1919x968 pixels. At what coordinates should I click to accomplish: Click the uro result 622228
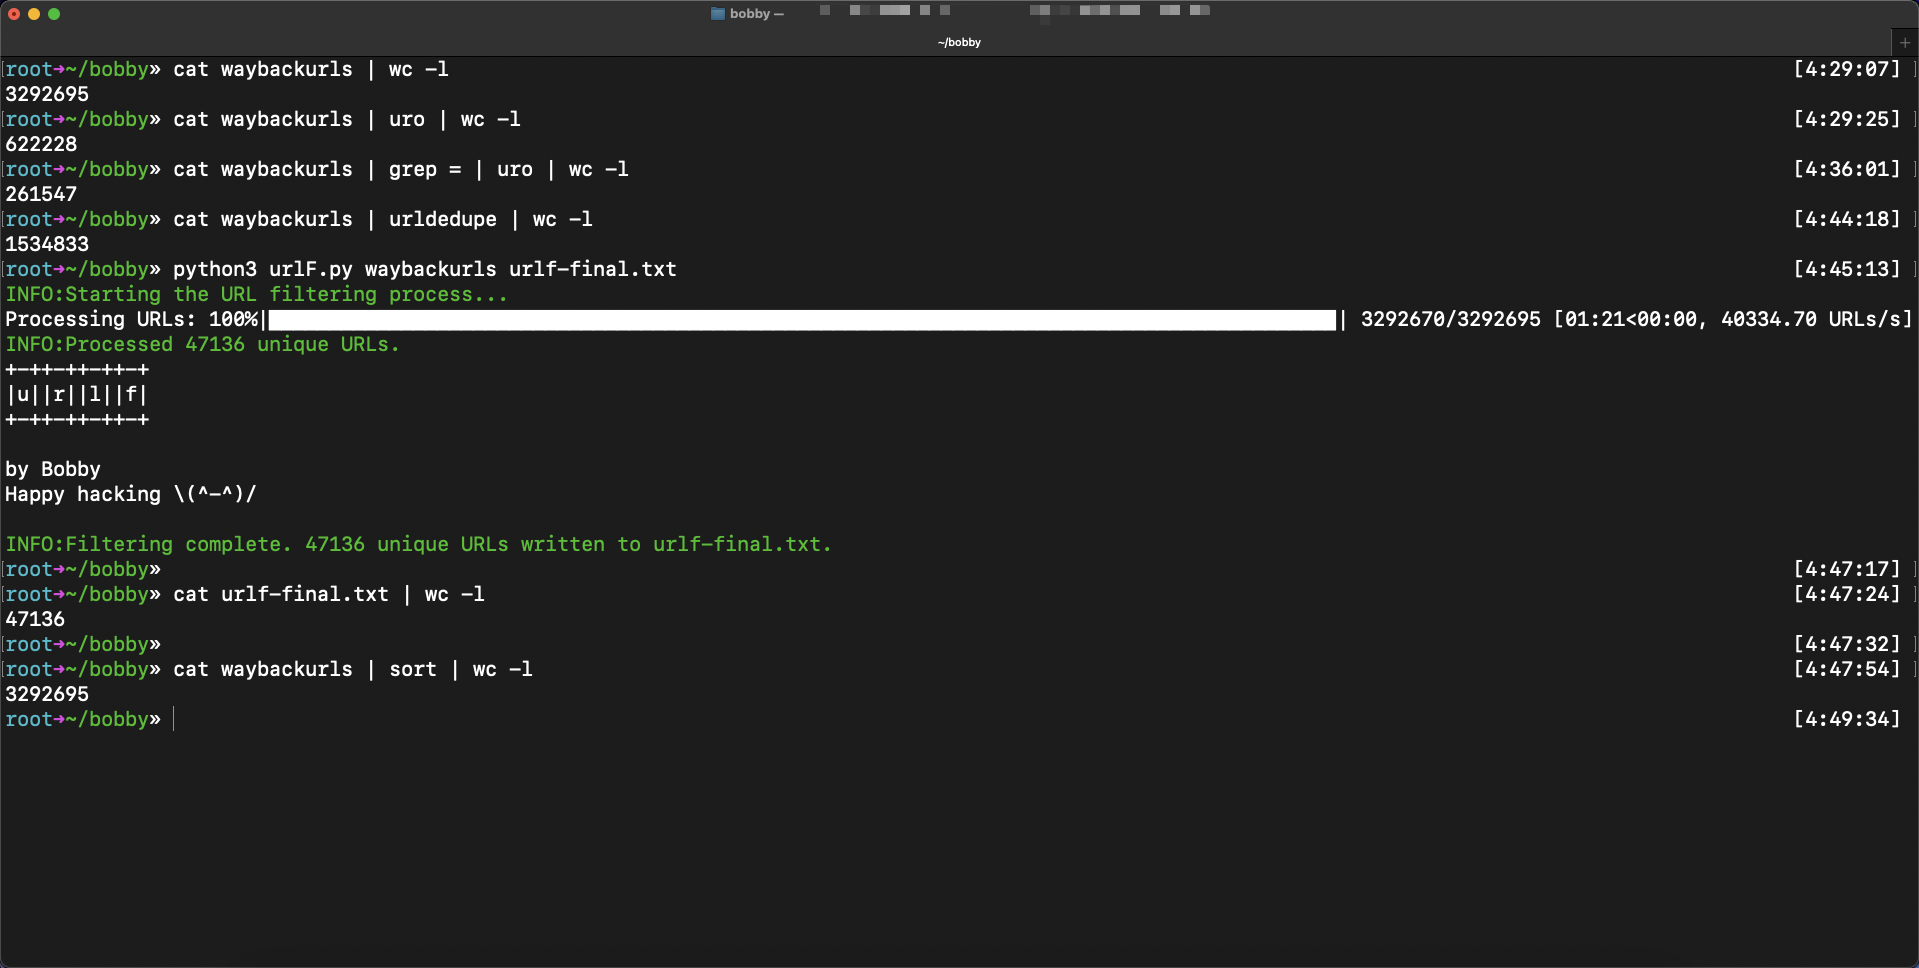[x=41, y=144]
